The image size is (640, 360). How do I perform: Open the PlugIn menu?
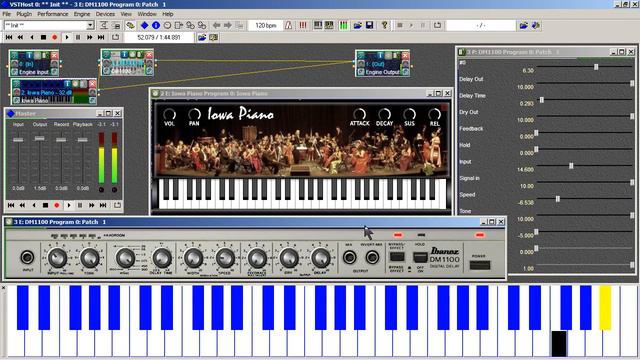click(x=24, y=14)
